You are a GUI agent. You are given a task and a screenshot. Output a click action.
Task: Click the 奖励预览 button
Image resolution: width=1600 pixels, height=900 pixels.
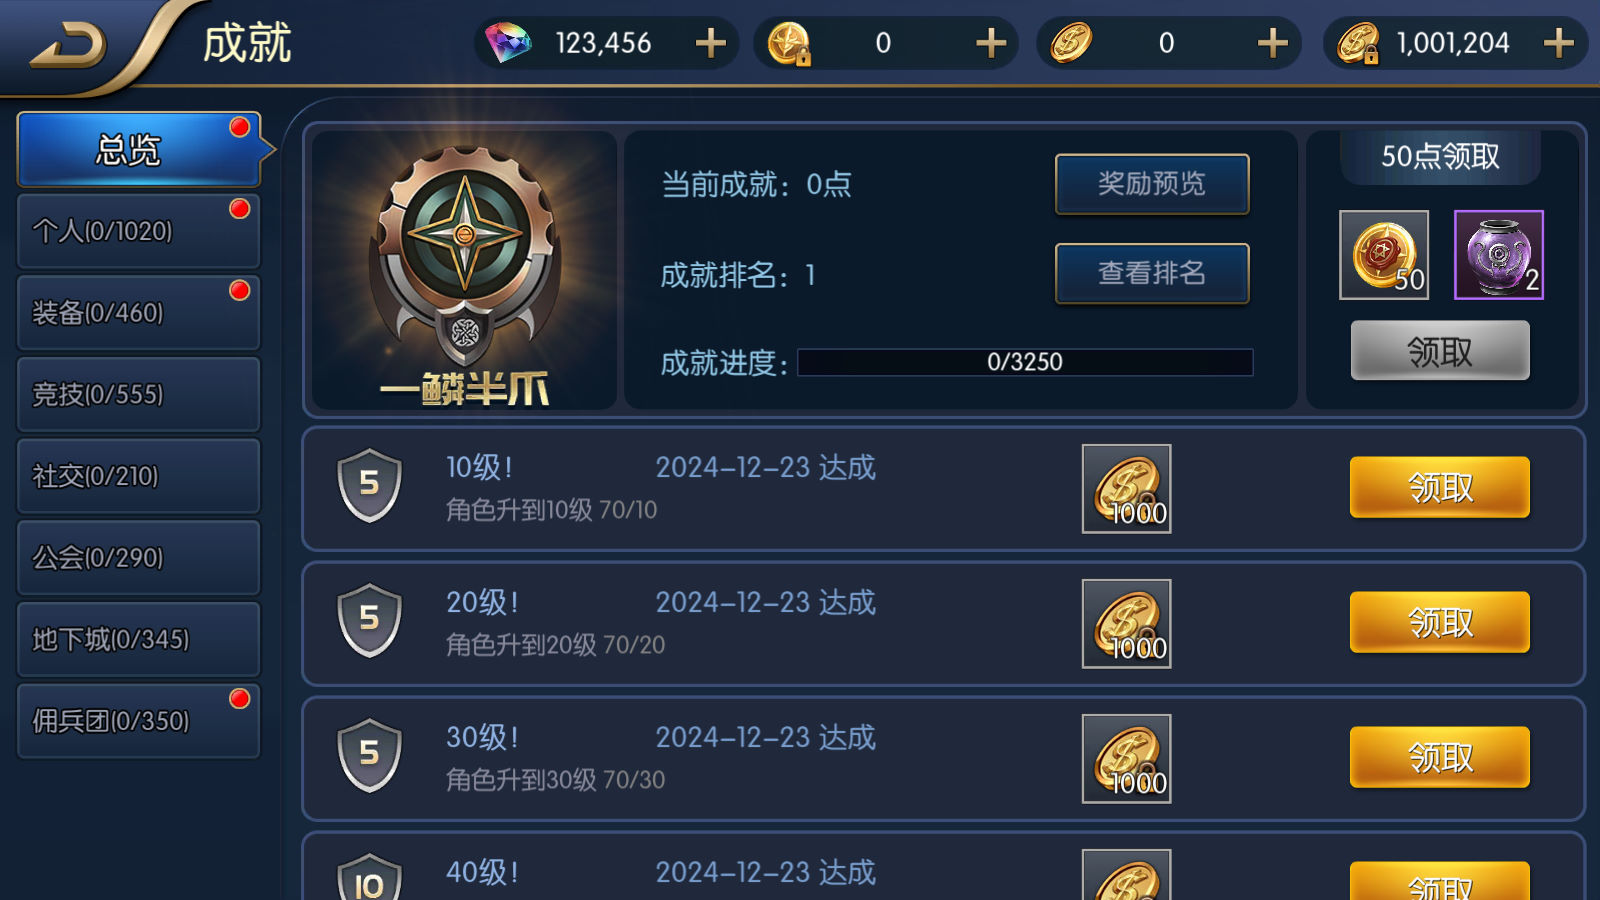[x=1152, y=184]
